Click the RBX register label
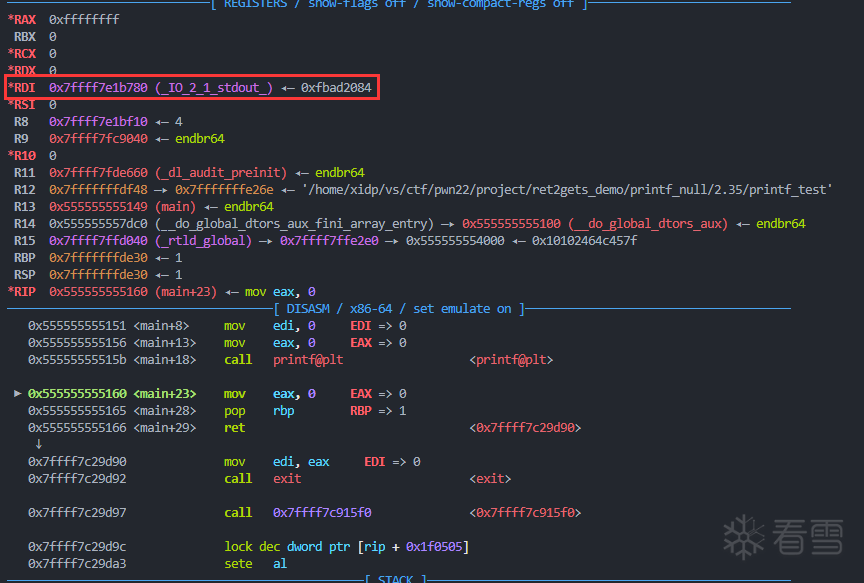Viewport: 864px width, 583px height. (x=25, y=36)
